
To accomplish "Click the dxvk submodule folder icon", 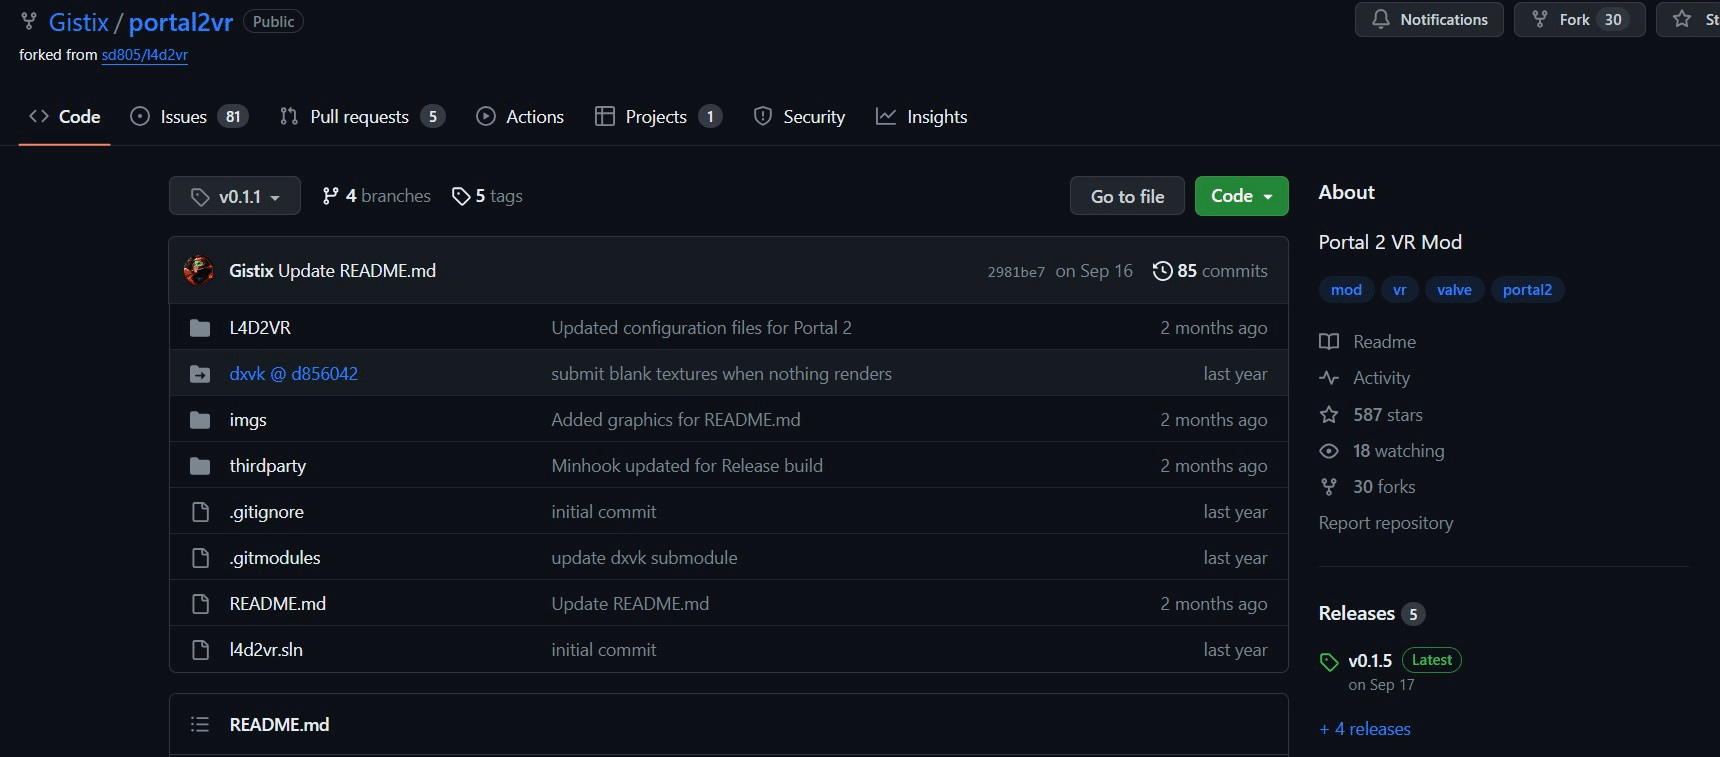I will pyautogui.click(x=200, y=374).
